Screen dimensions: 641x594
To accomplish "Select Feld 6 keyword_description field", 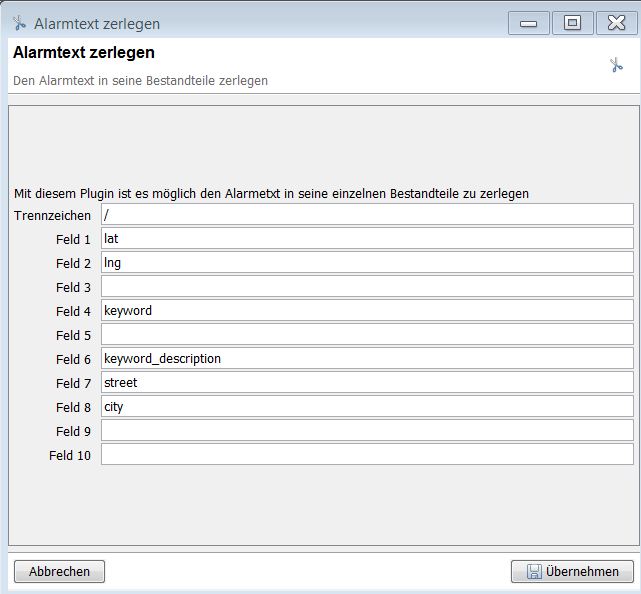I will pos(367,358).
